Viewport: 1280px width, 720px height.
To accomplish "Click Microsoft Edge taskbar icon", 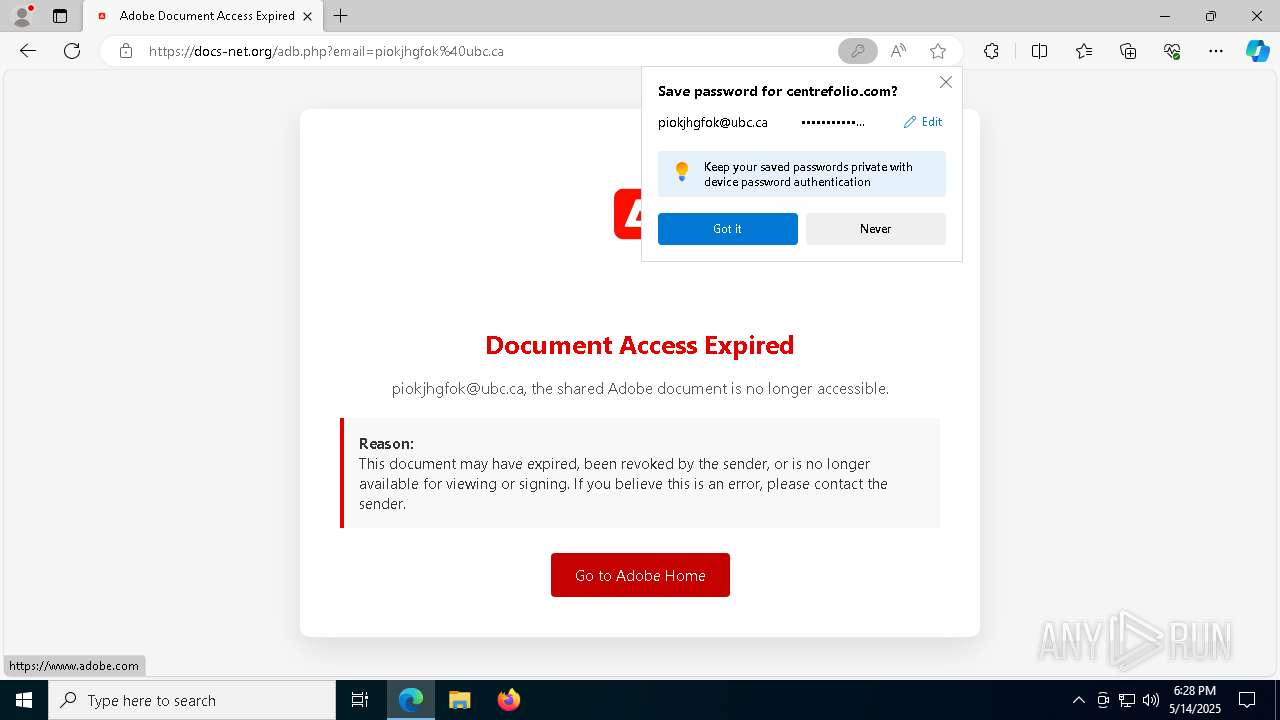I will pos(411,700).
